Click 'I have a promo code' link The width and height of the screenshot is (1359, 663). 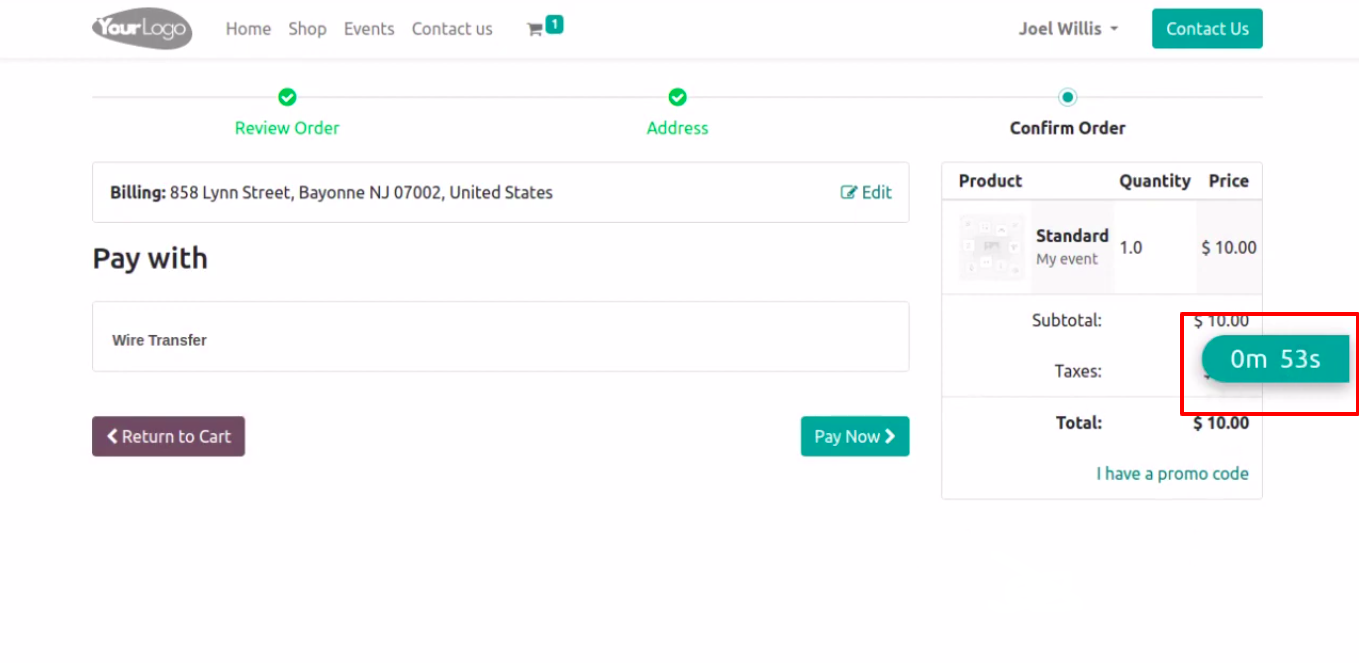tap(1172, 474)
